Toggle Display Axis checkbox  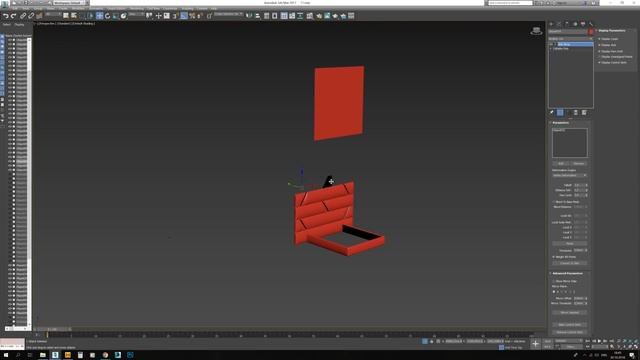point(600,45)
